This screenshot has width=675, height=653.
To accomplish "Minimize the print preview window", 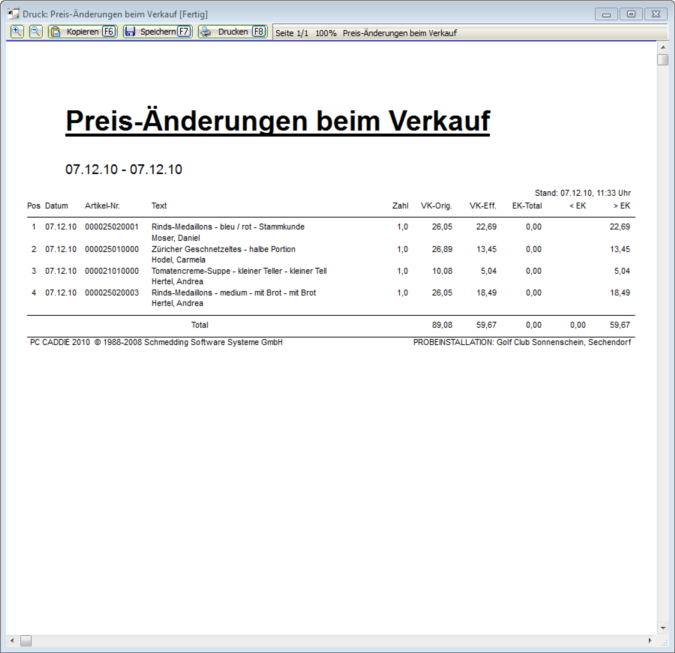I will [x=607, y=14].
